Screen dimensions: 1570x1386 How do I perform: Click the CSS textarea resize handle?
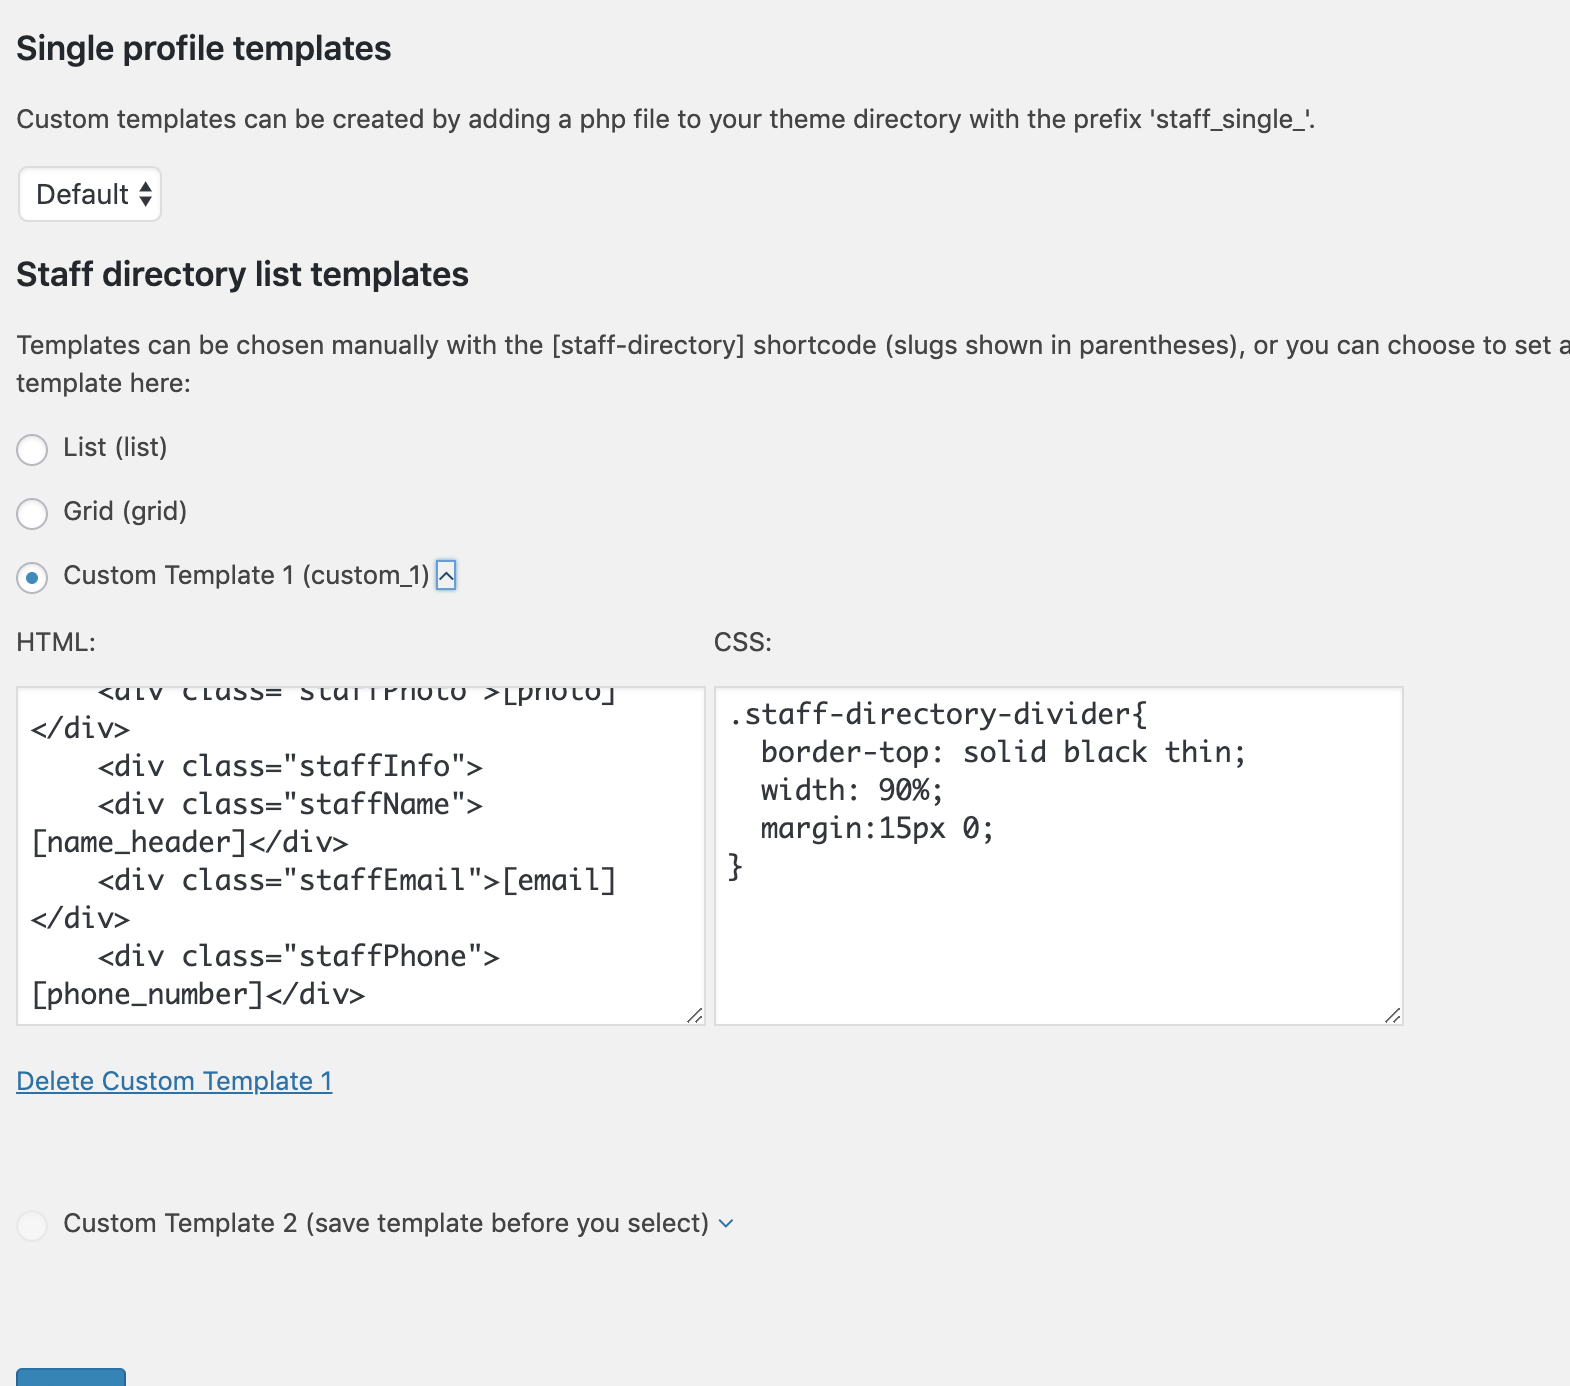[x=1392, y=1015]
